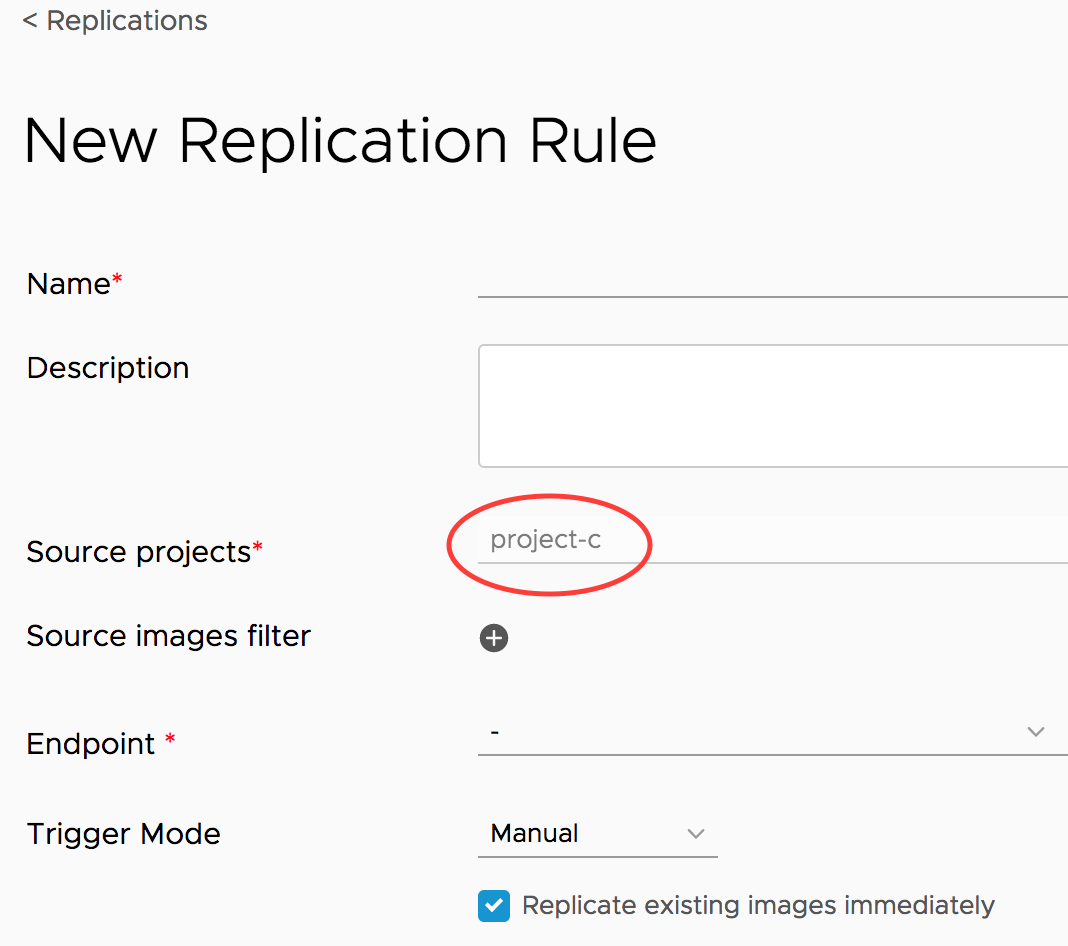This screenshot has width=1068, height=946.
Task: Open the caret beside Manual trigger mode
Action: point(697,834)
